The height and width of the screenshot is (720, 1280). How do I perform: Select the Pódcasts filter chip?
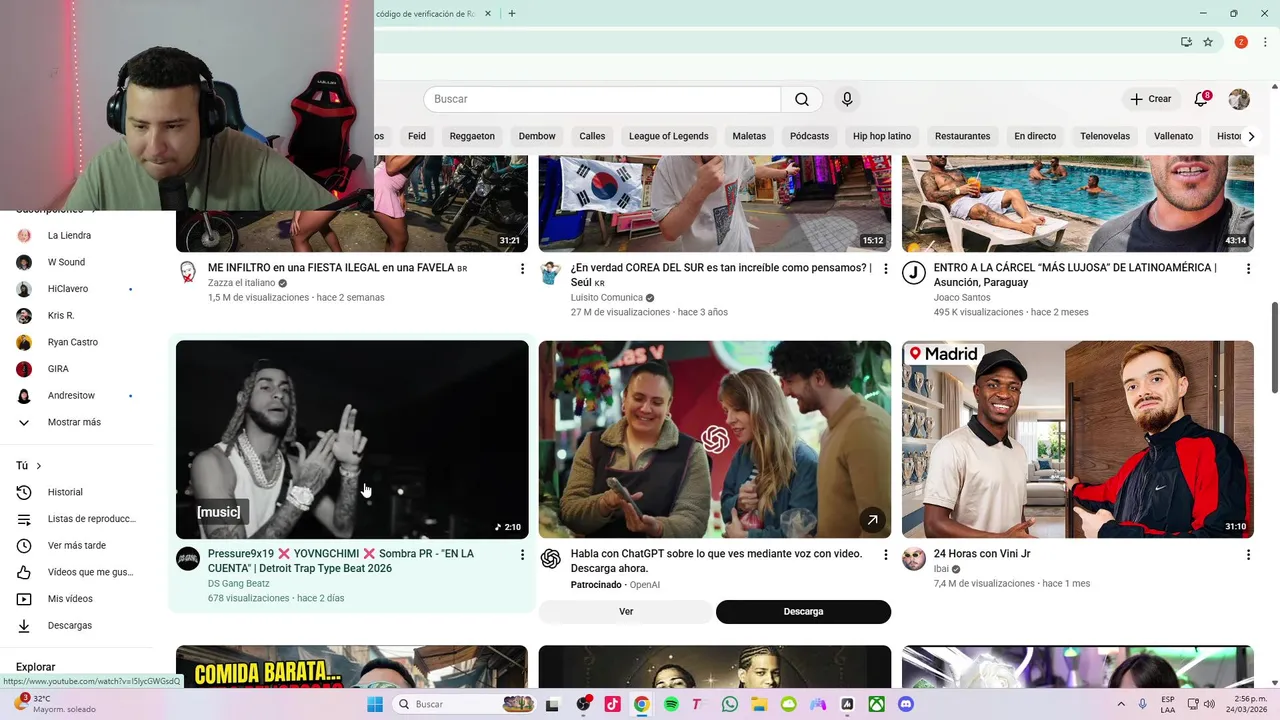click(x=809, y=136)
